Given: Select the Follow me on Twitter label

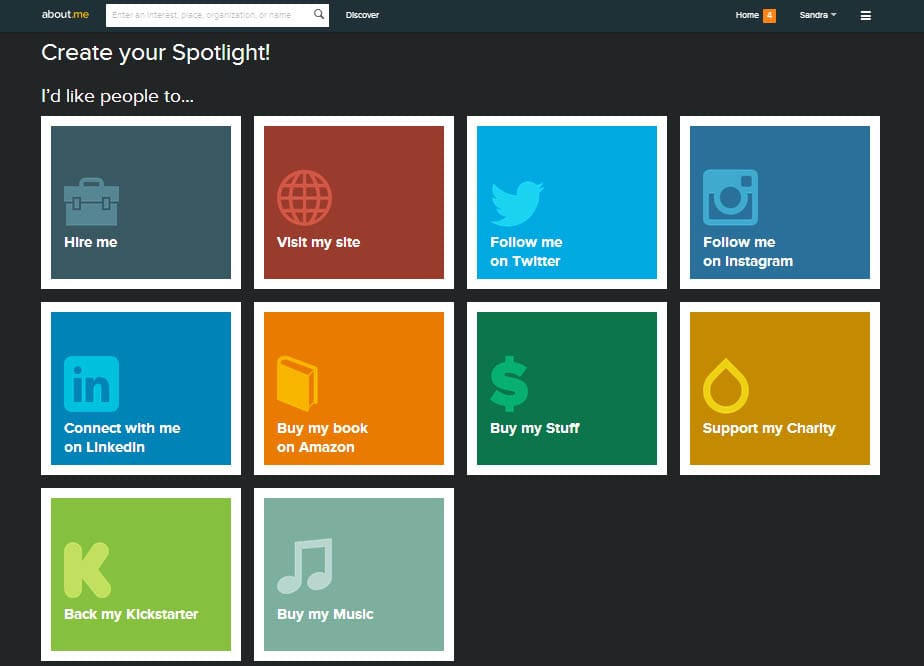Looking at the screenshot, I should (526, 252).
